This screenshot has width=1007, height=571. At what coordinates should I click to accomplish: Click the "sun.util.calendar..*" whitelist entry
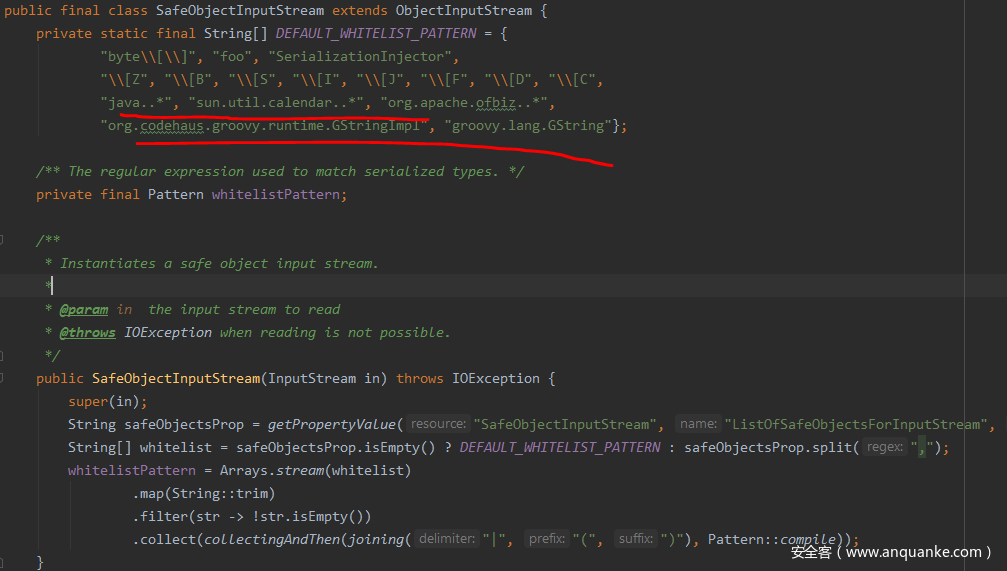click(x=279, y=103)
